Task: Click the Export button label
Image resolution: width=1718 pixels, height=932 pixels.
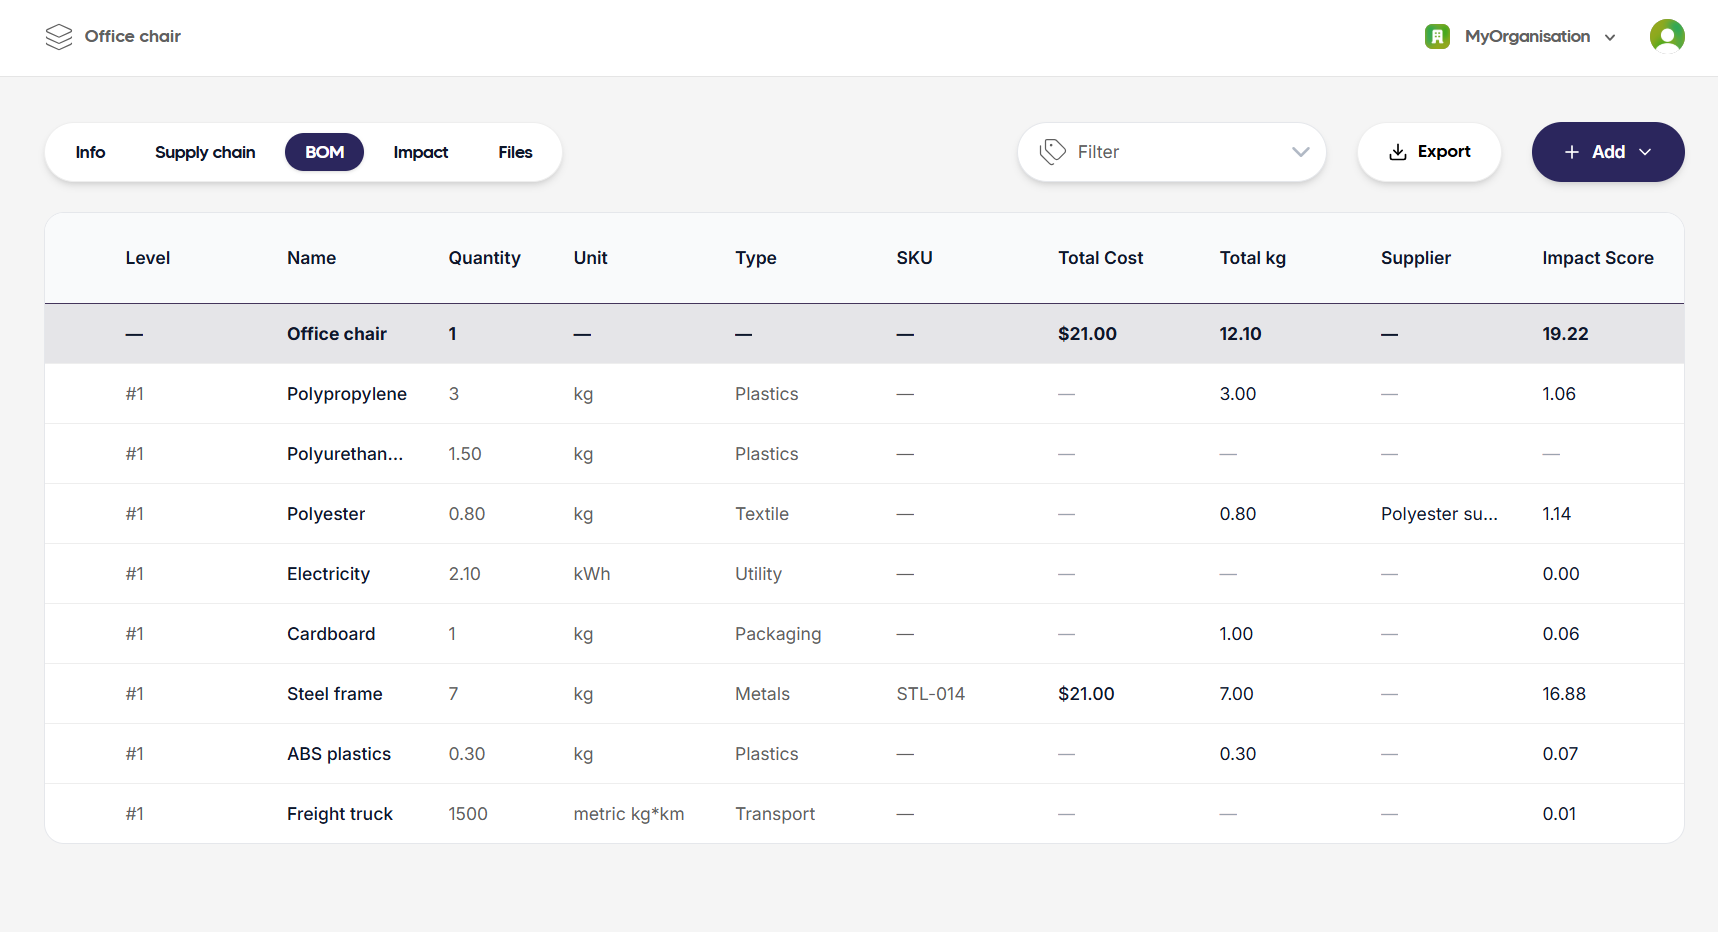Action: tap(1444, 151)
